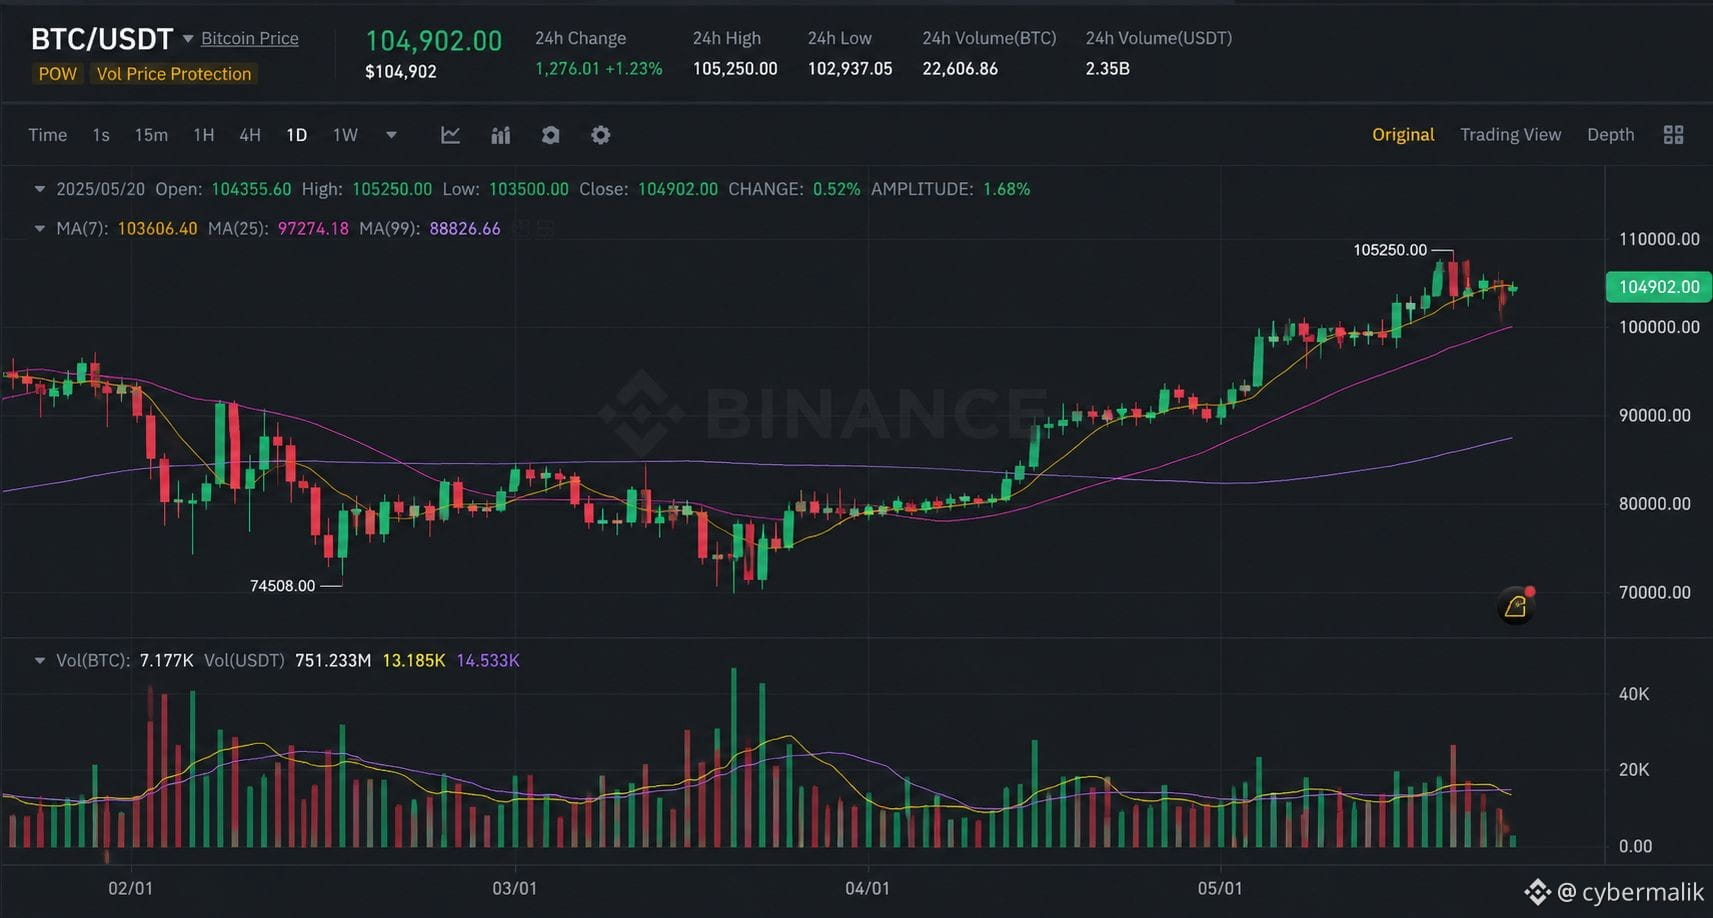Click the 80000.00 price axis label
This screenshot has height=918, width=1713.
click(x=1655, y=504)
